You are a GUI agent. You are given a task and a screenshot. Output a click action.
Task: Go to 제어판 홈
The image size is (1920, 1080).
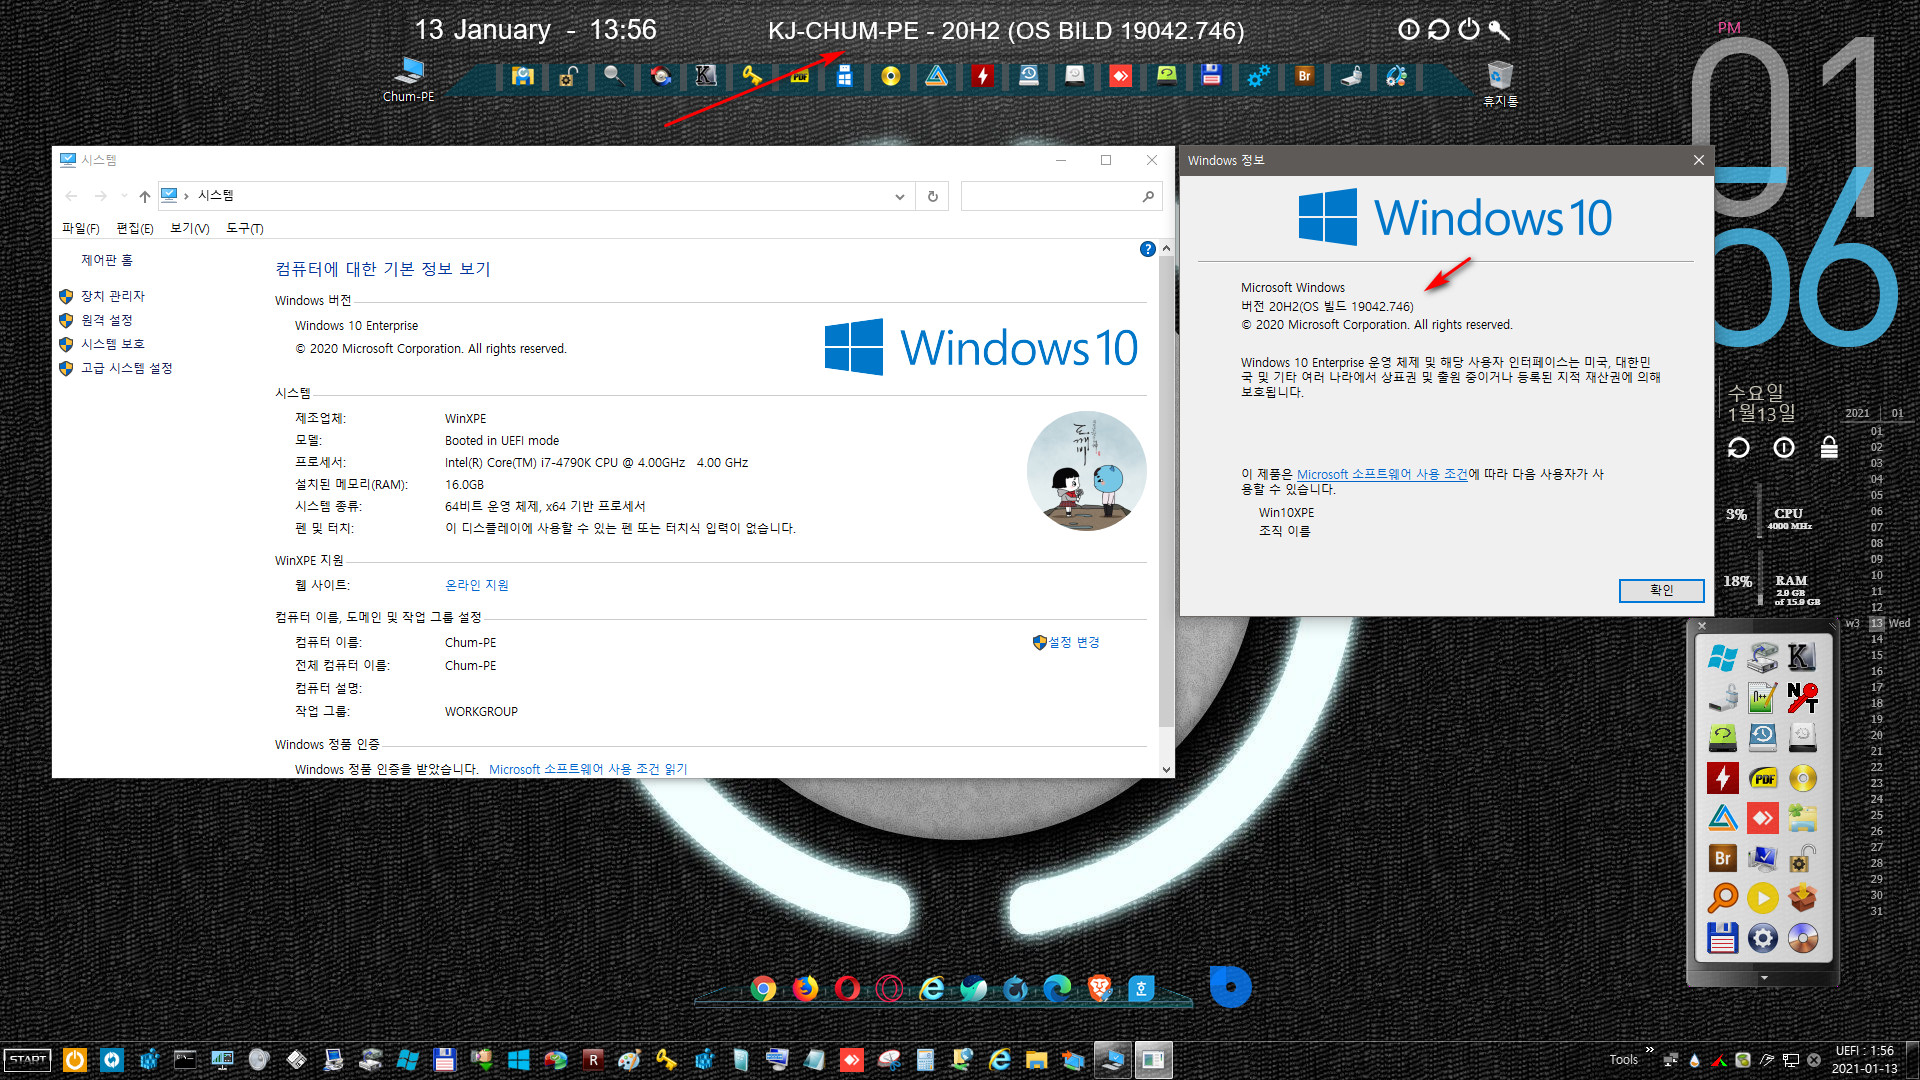pyautogui.click(x=106, y=260)
